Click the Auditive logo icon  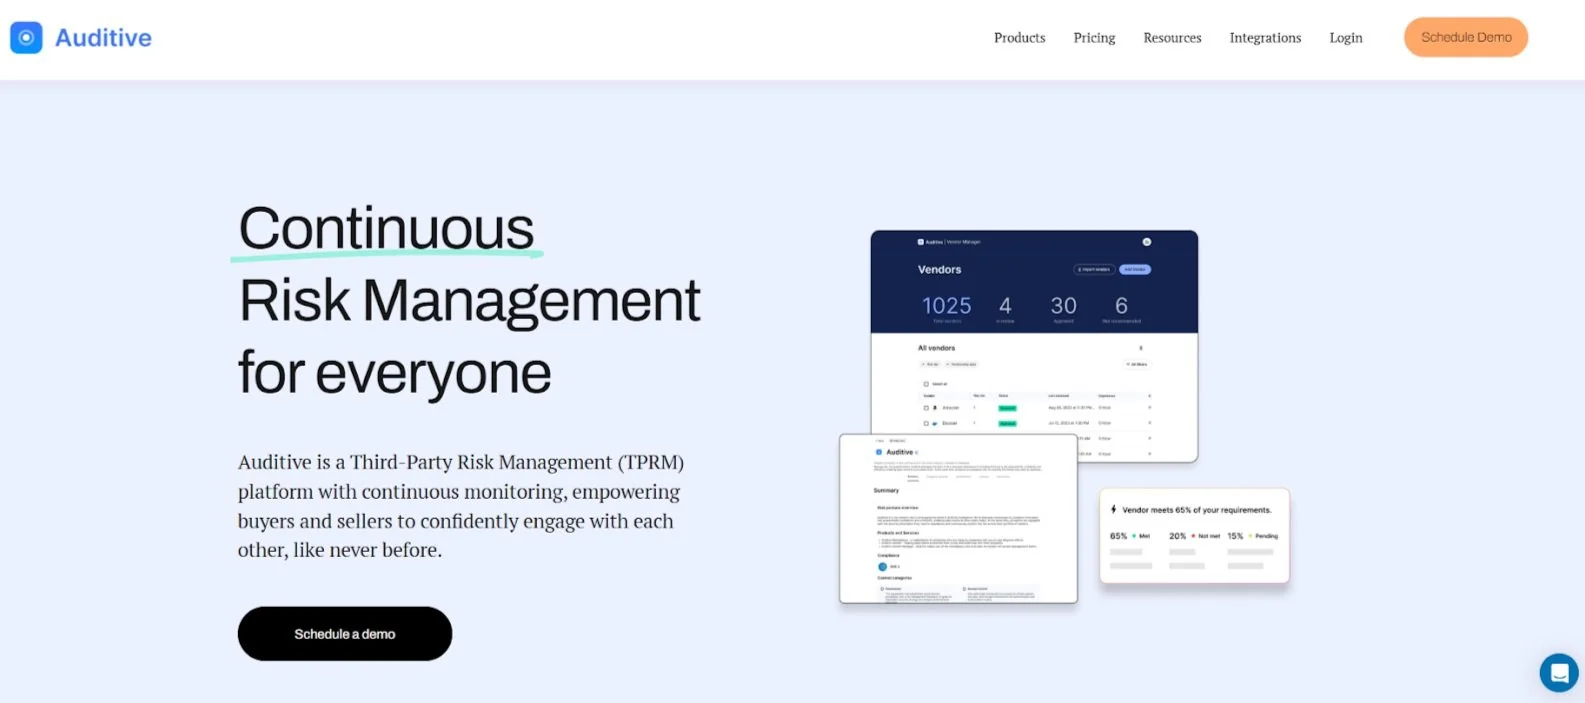coord(26,38)
